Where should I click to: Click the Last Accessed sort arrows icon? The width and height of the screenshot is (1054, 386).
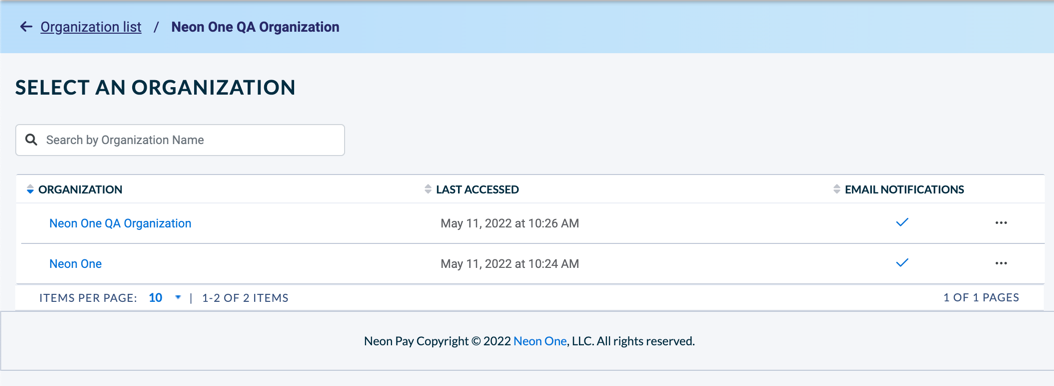pos(428,190)
